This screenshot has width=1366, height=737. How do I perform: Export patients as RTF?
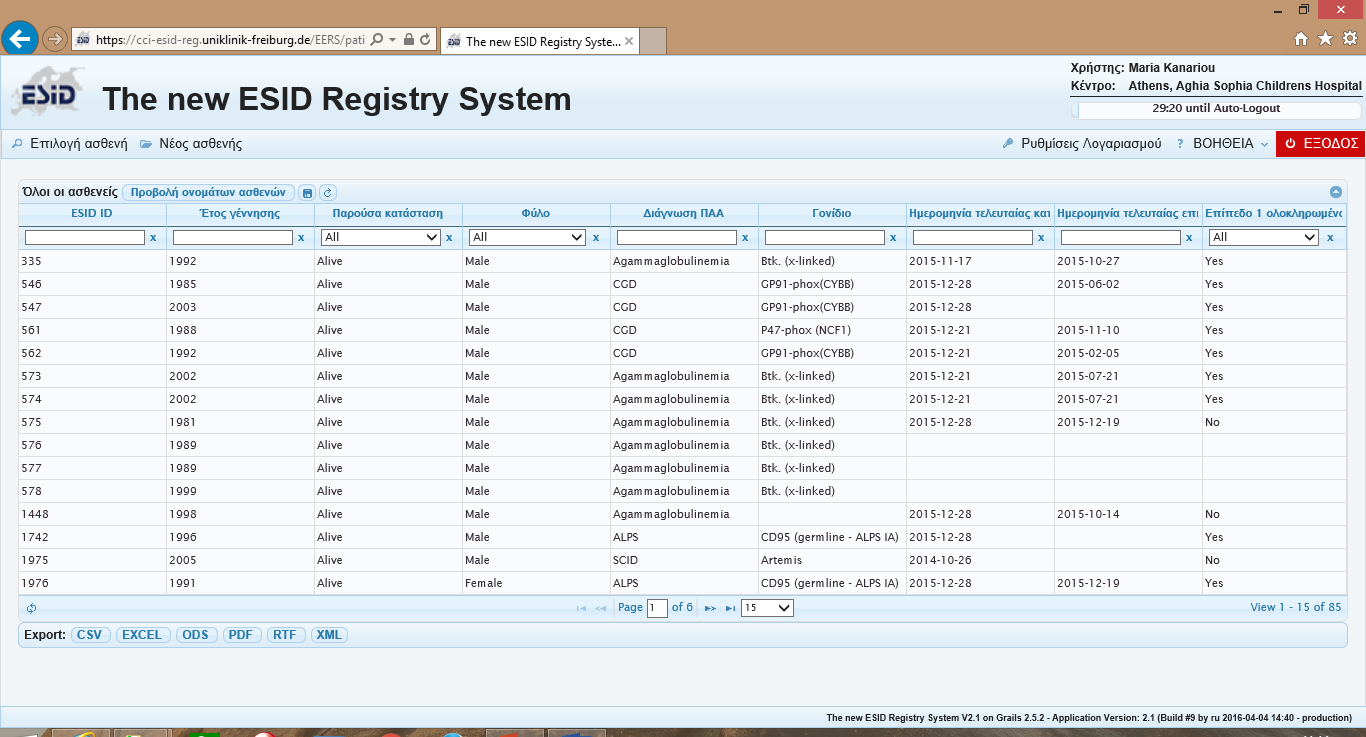point(285,635)
